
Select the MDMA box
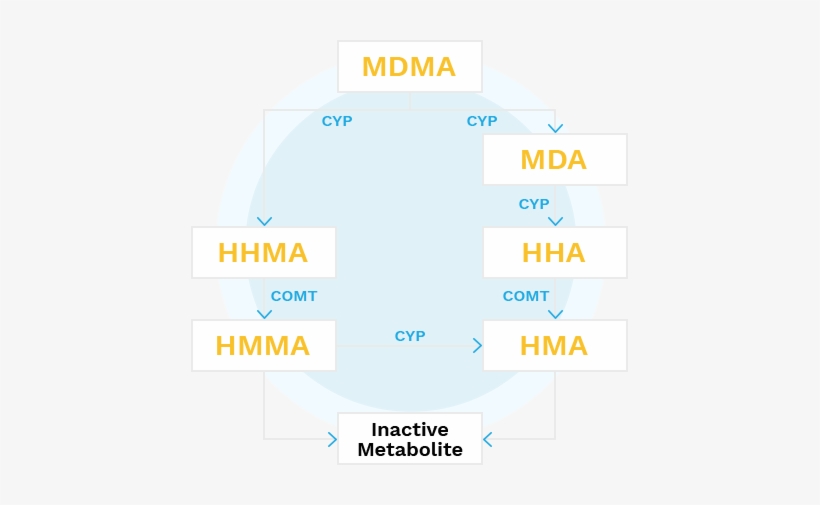tap(409, 67)
